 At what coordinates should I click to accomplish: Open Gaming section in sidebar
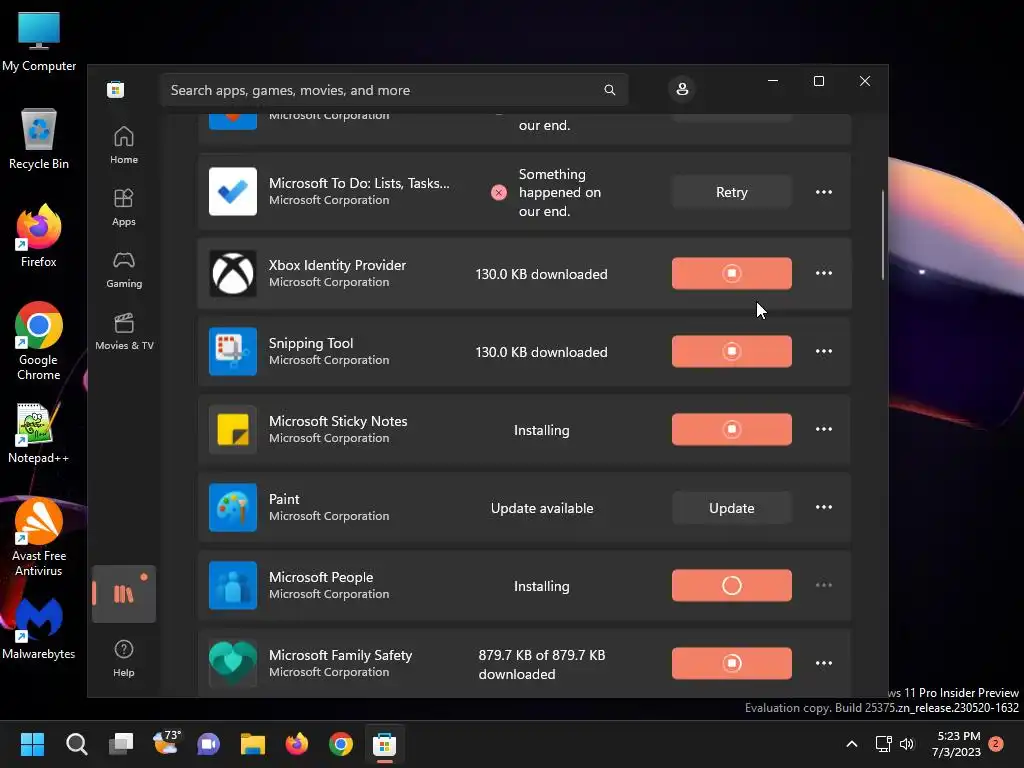[123, 269]
